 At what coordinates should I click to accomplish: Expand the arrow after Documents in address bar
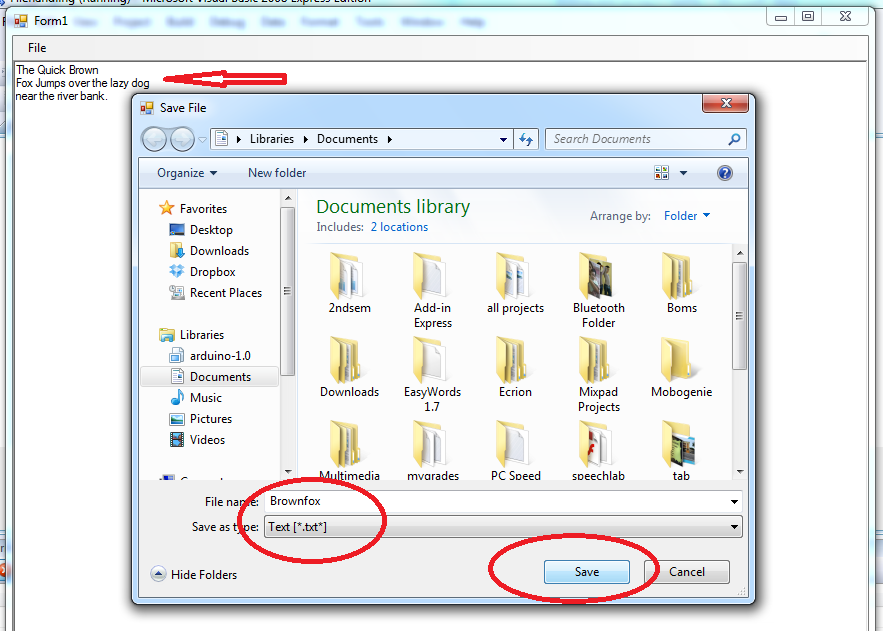tap(389, 139)
